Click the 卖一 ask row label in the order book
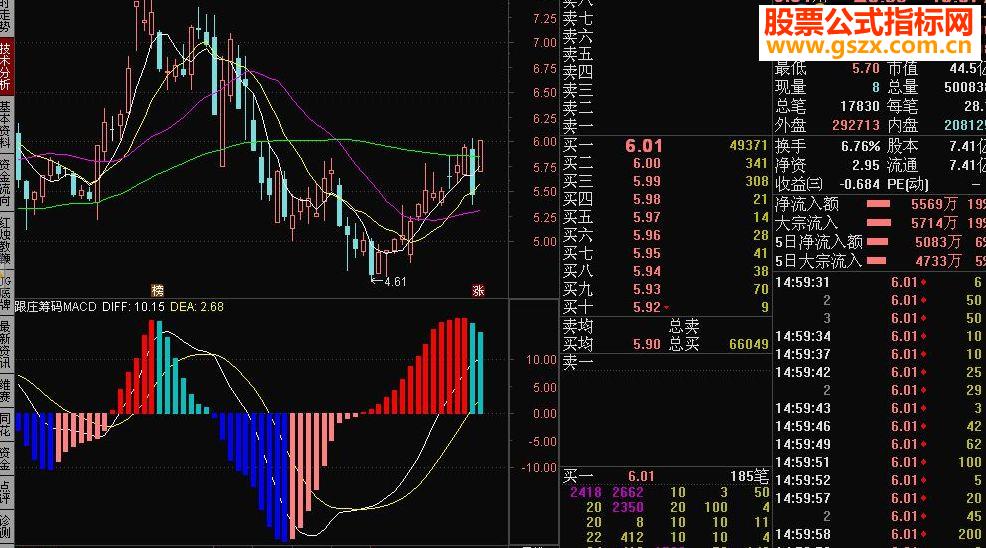 click(577, 125)
